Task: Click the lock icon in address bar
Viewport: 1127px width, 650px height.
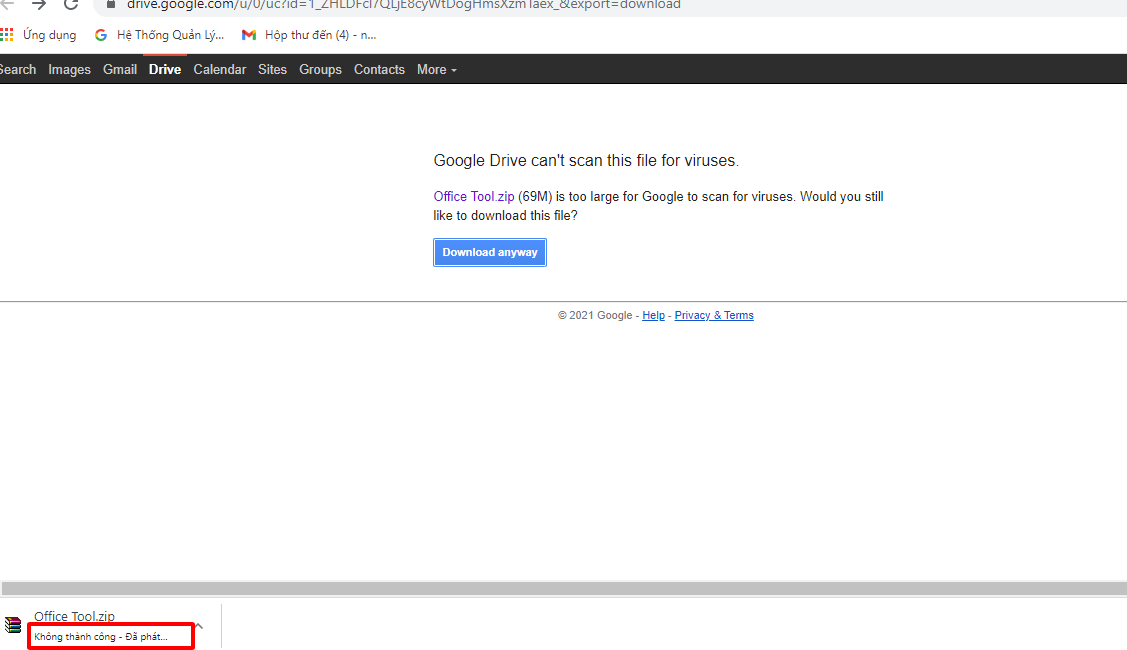Action: coord(111,4)
